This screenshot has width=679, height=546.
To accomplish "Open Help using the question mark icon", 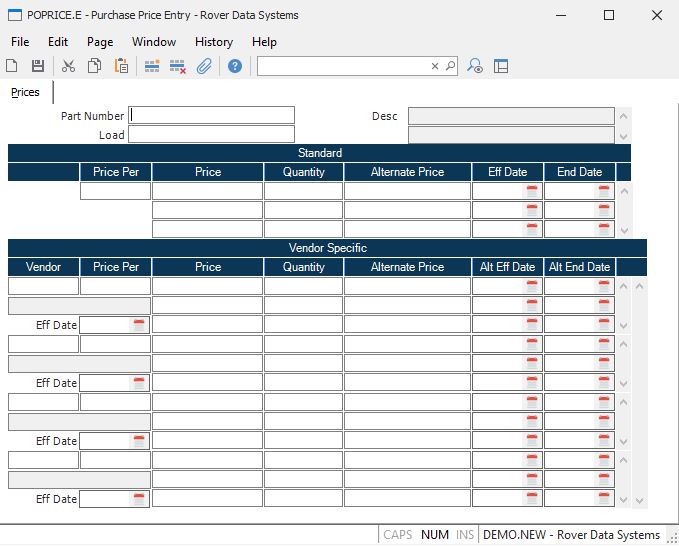I will coord(235,66).
